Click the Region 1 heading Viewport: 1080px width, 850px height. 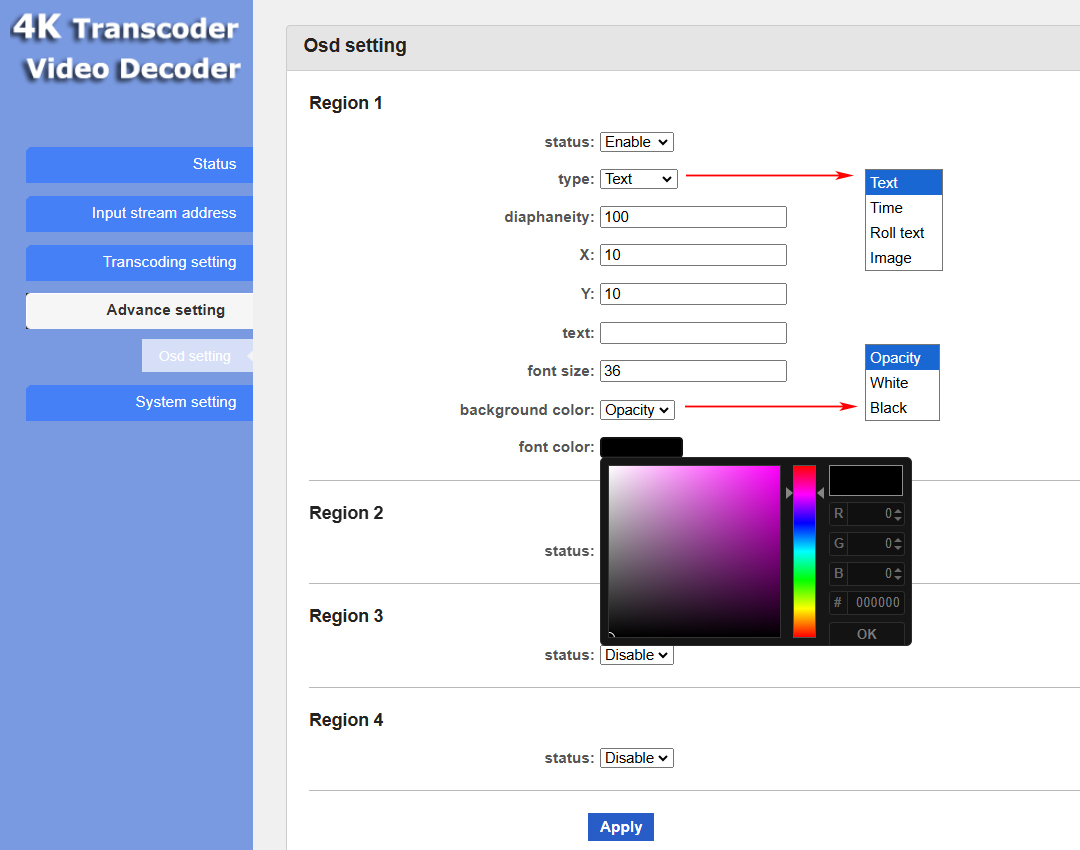(x=345, y=103)
